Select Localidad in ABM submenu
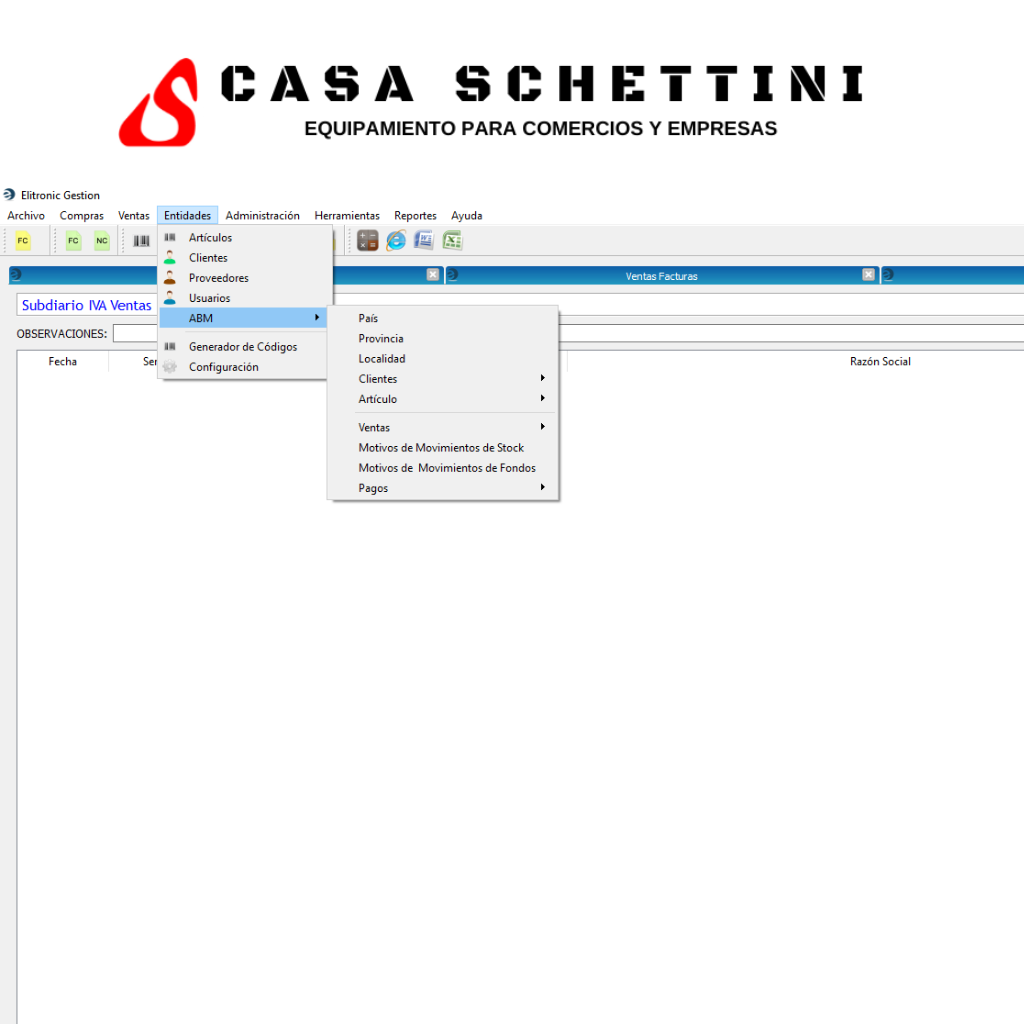1024x1024 pixels. 443,359
